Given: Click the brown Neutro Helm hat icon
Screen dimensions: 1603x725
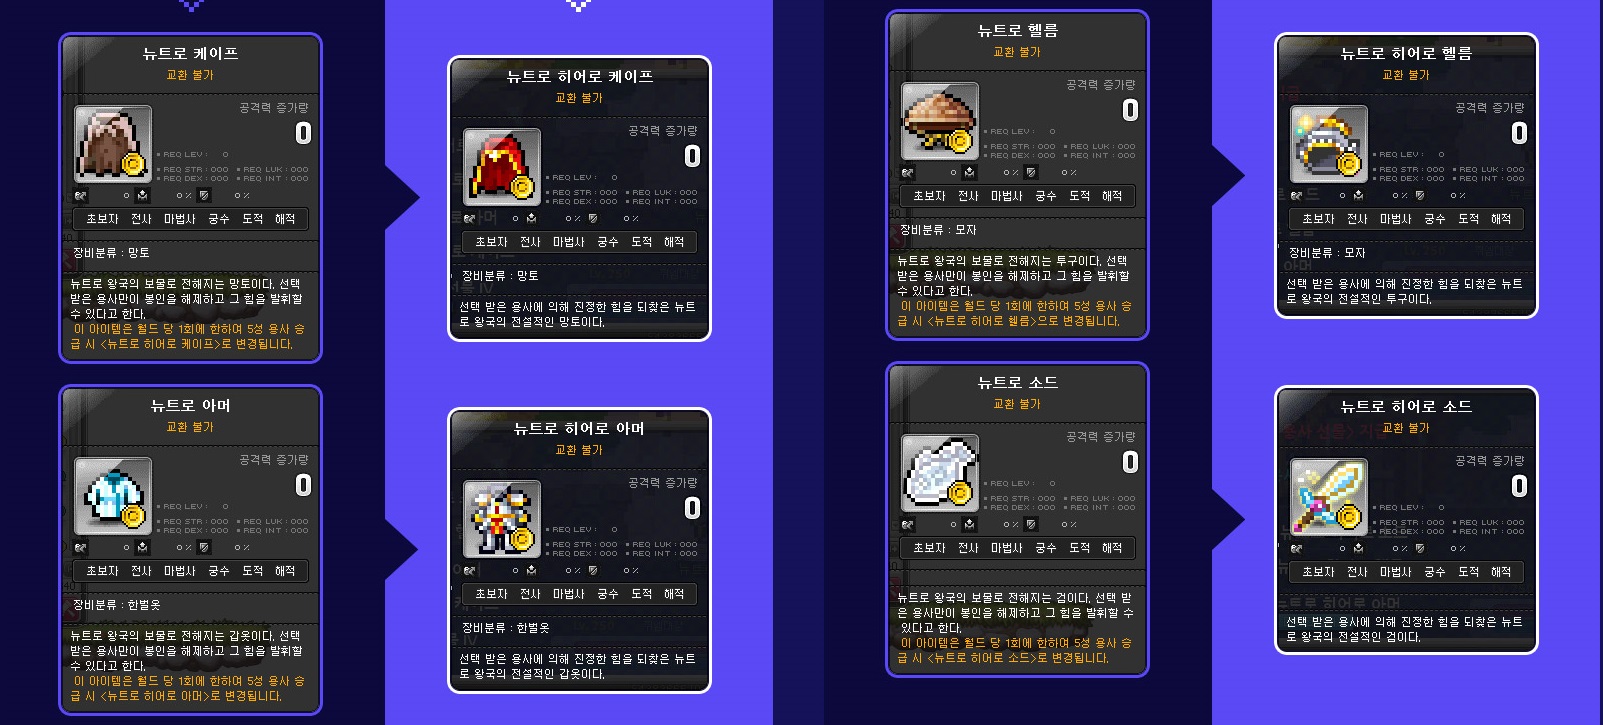Looking at the screenshot, I should point(940,121).
